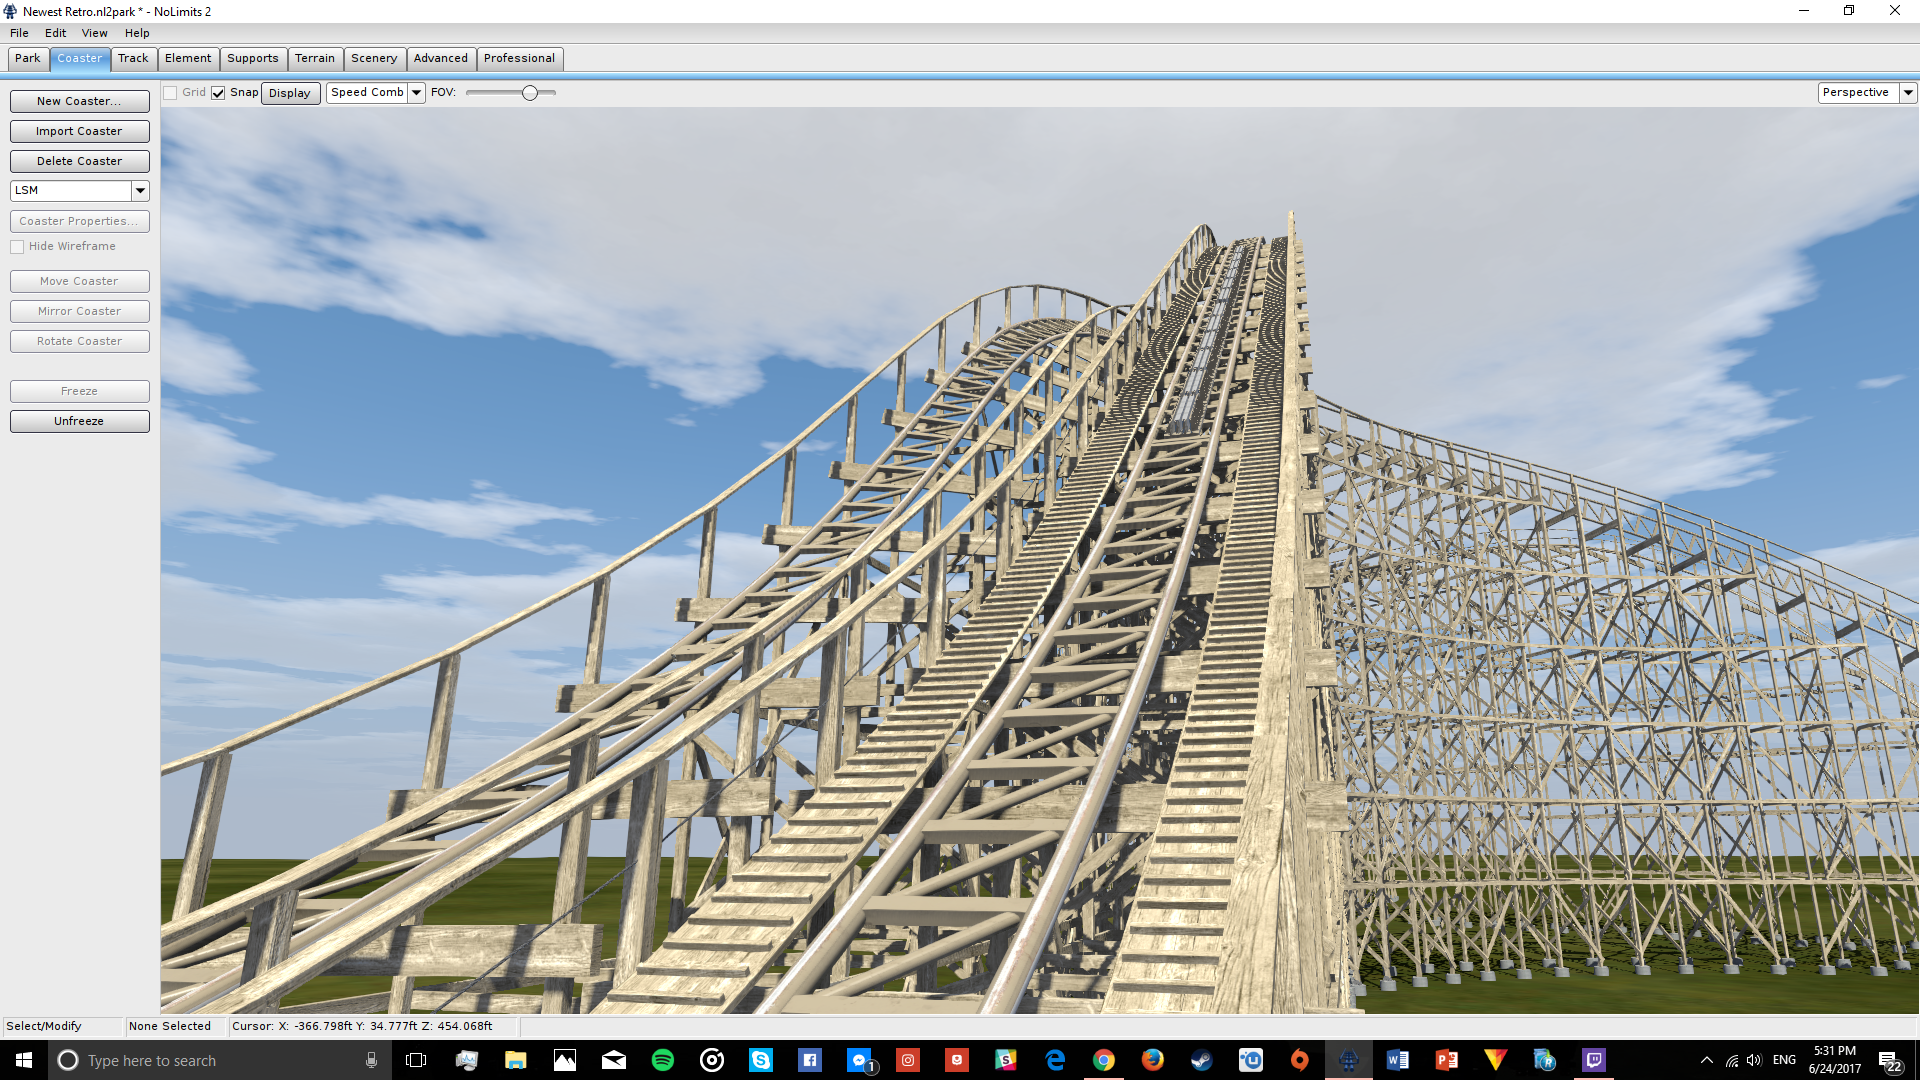Open Spotify from the taskbar
The width and height of the screenshot is (1920, 1080).
(x=662, y=1060)
